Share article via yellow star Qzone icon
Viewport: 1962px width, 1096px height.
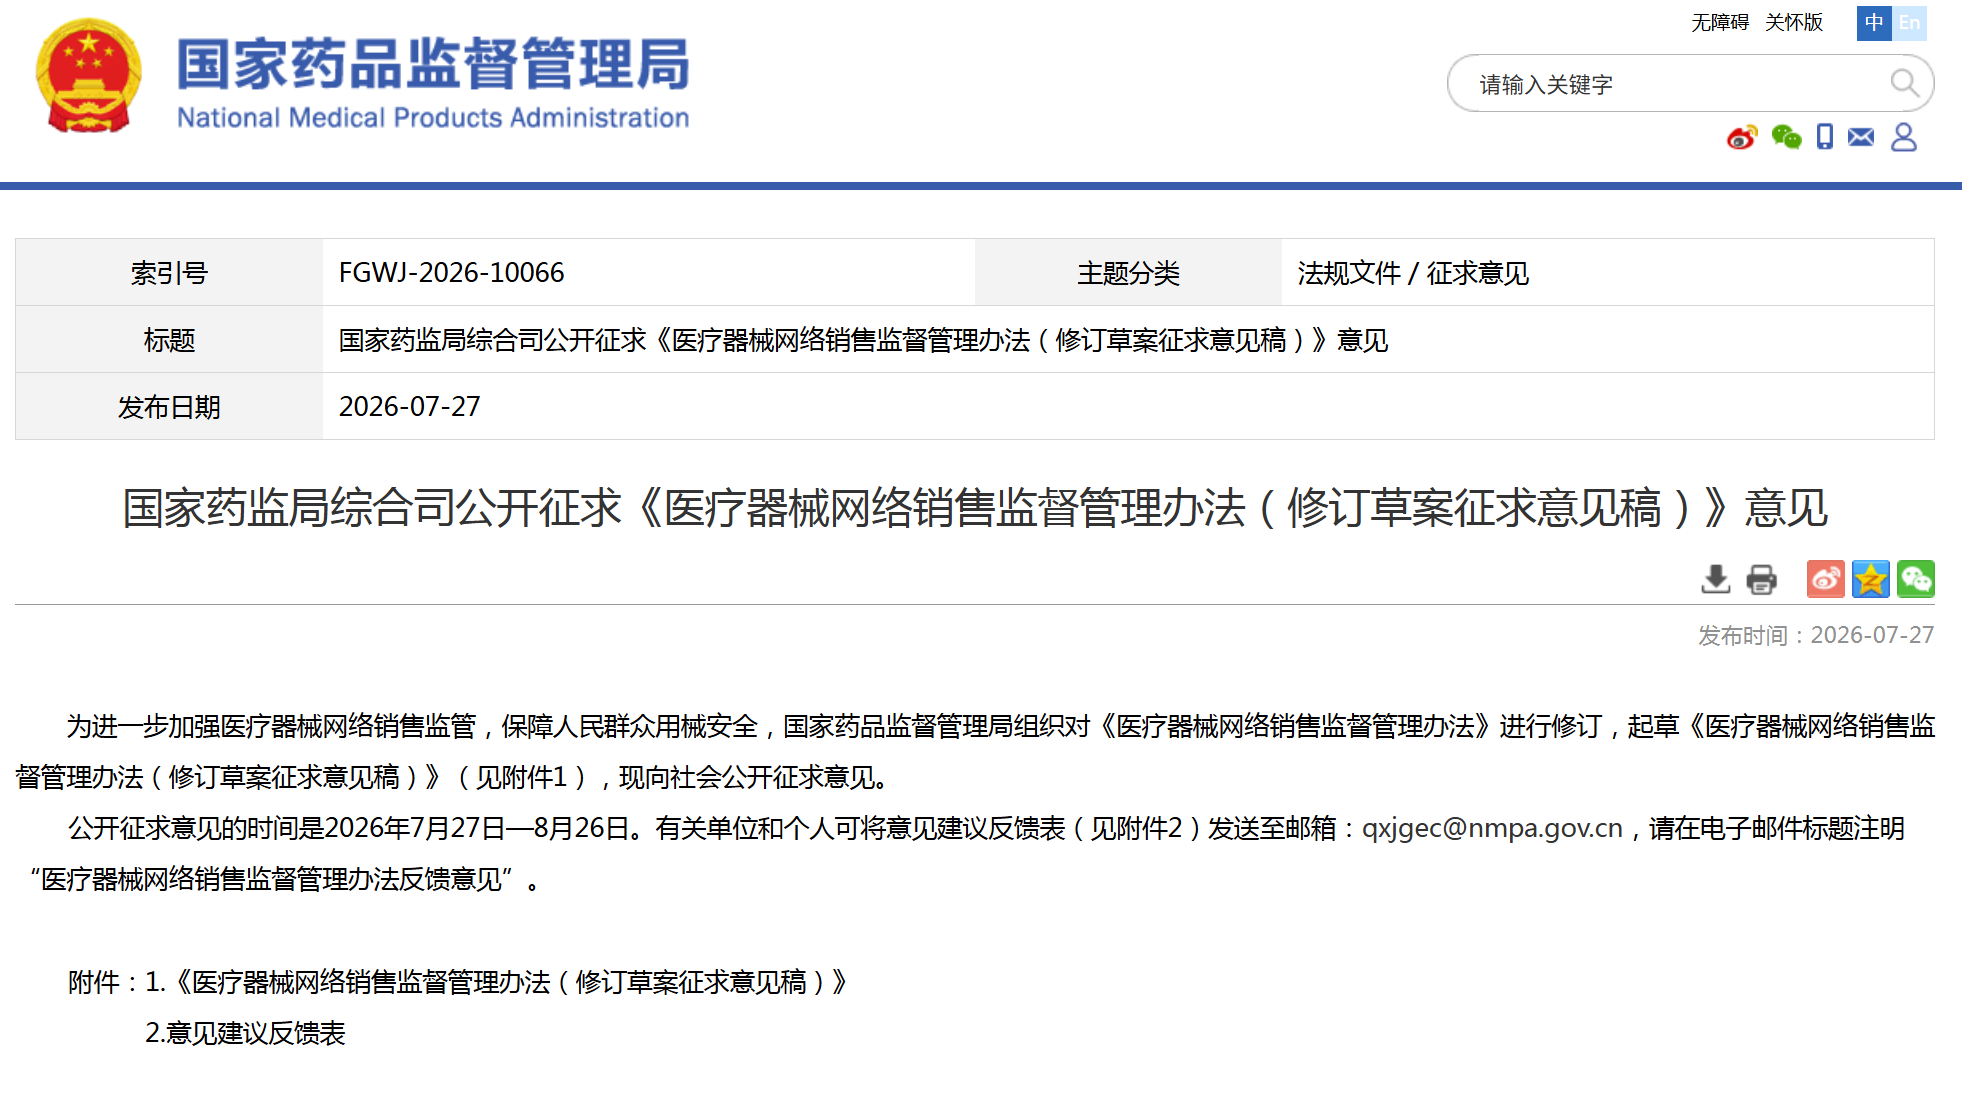point(1870,579)
